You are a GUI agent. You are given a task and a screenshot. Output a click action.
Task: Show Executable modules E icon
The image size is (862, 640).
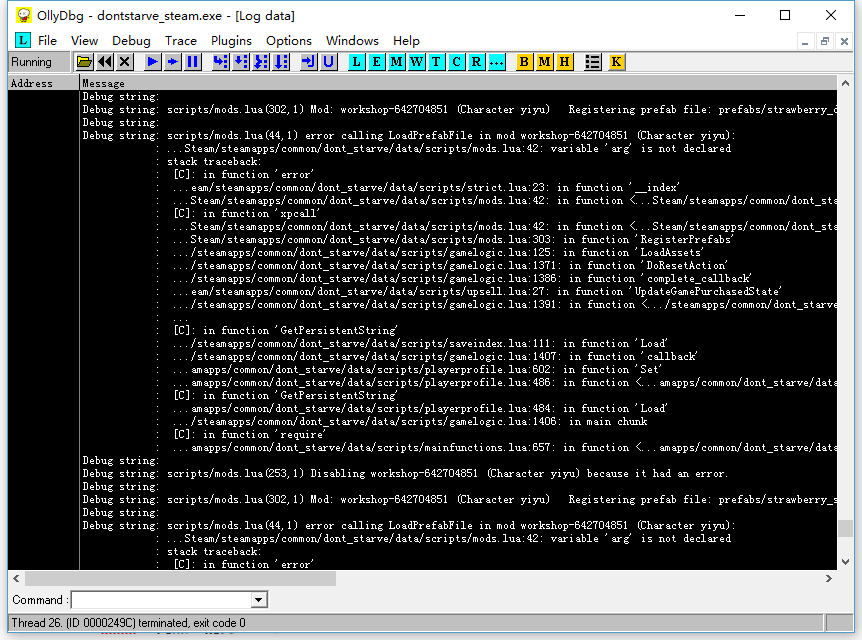[x=377, y=62]
